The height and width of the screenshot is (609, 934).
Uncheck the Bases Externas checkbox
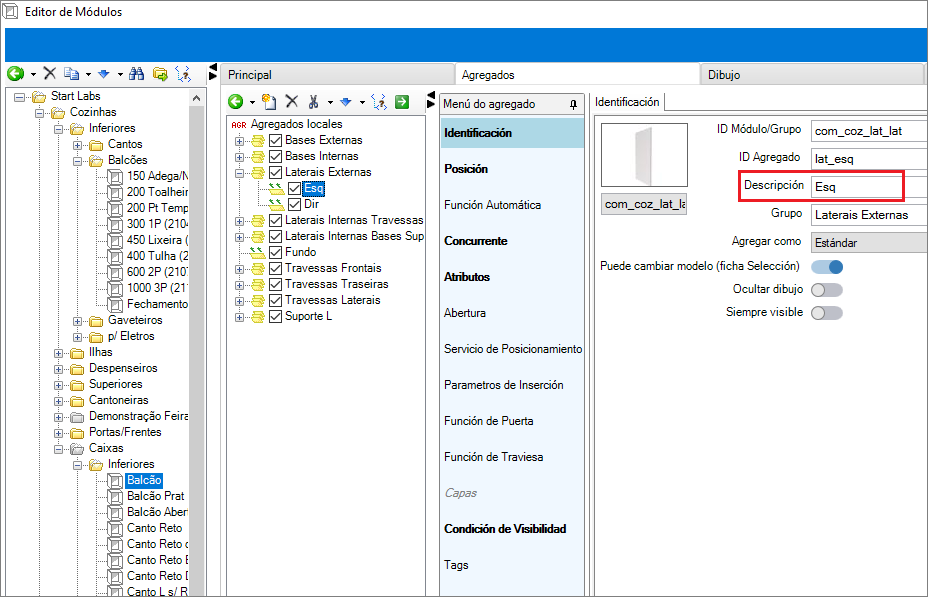[x=275, y=141]
